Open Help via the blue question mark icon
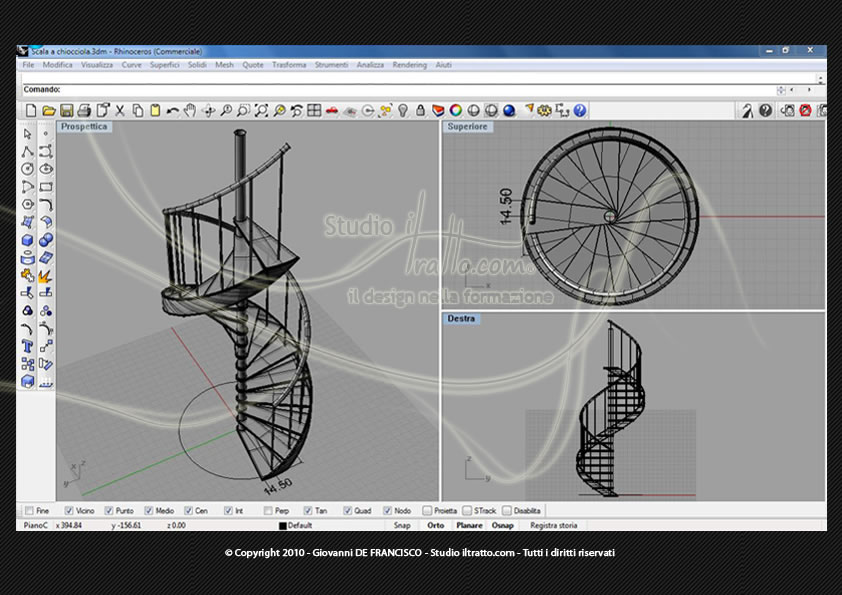Image resolution: width=842 pixels, height=595 pixels. coord(580,111)
